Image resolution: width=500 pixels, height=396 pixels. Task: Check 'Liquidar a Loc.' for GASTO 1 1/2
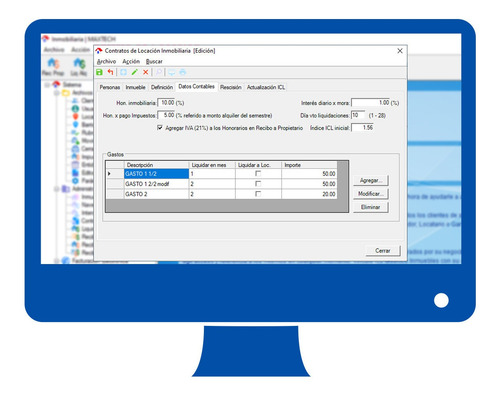pyautogui.click(x=258, y=173)
